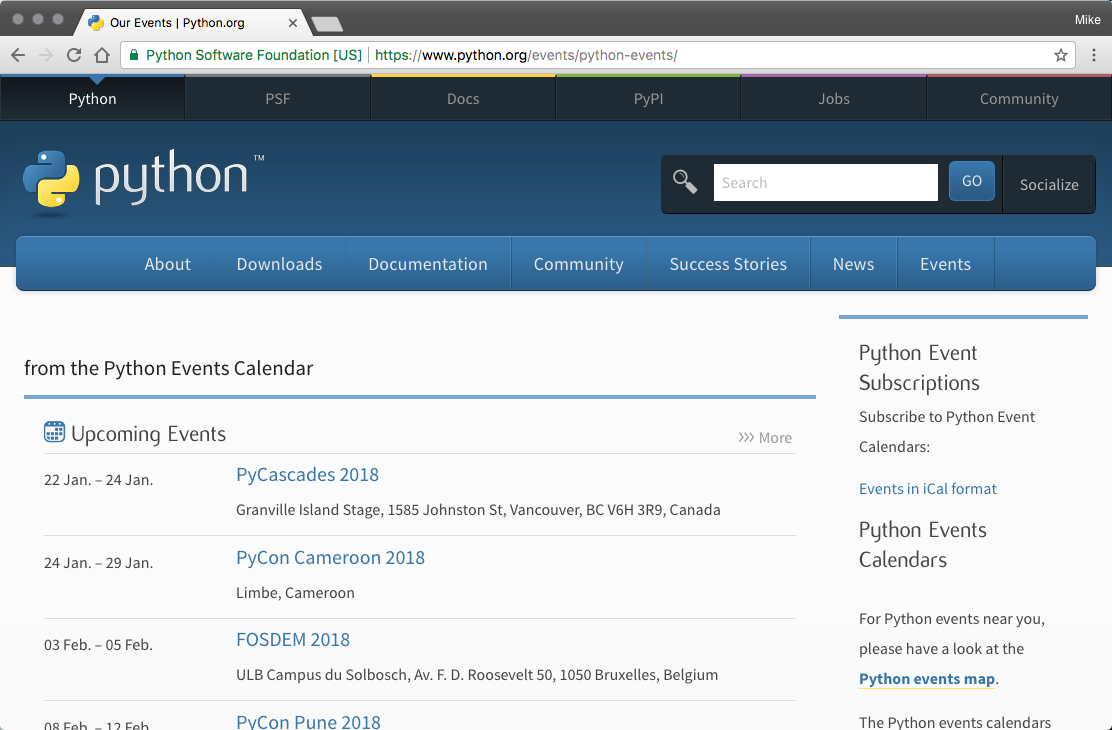Click the magnifying glass search icon
Screen dimensions: 1112x730
pyautogui.click(x=685, y=182)
